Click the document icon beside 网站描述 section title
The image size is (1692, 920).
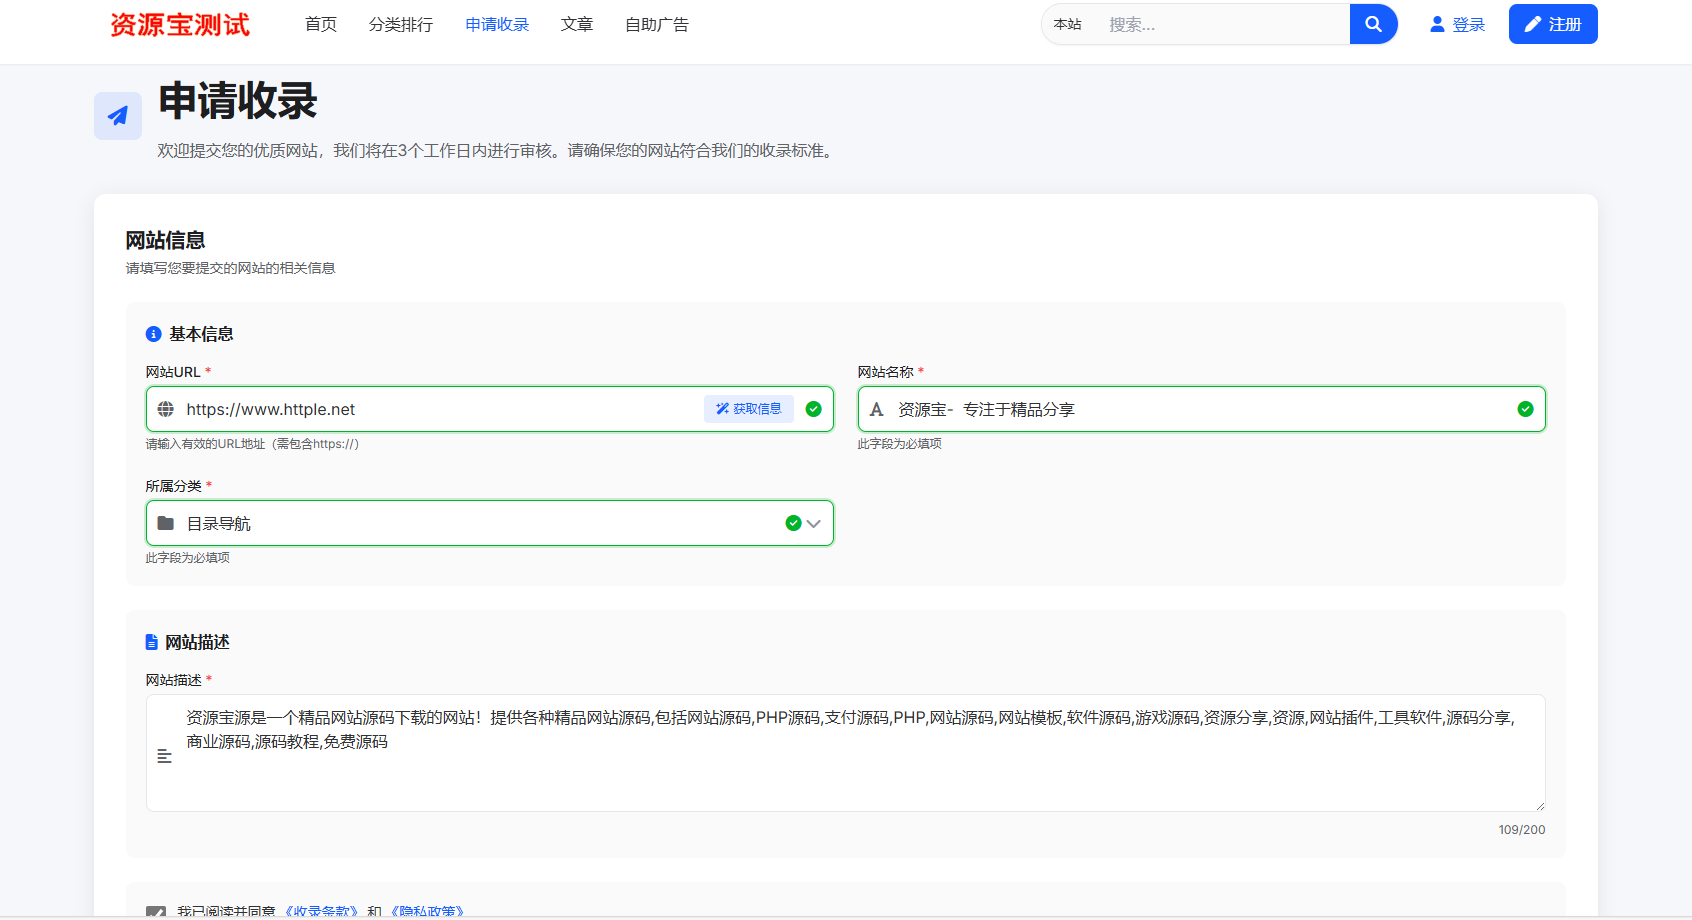[152, 642]
